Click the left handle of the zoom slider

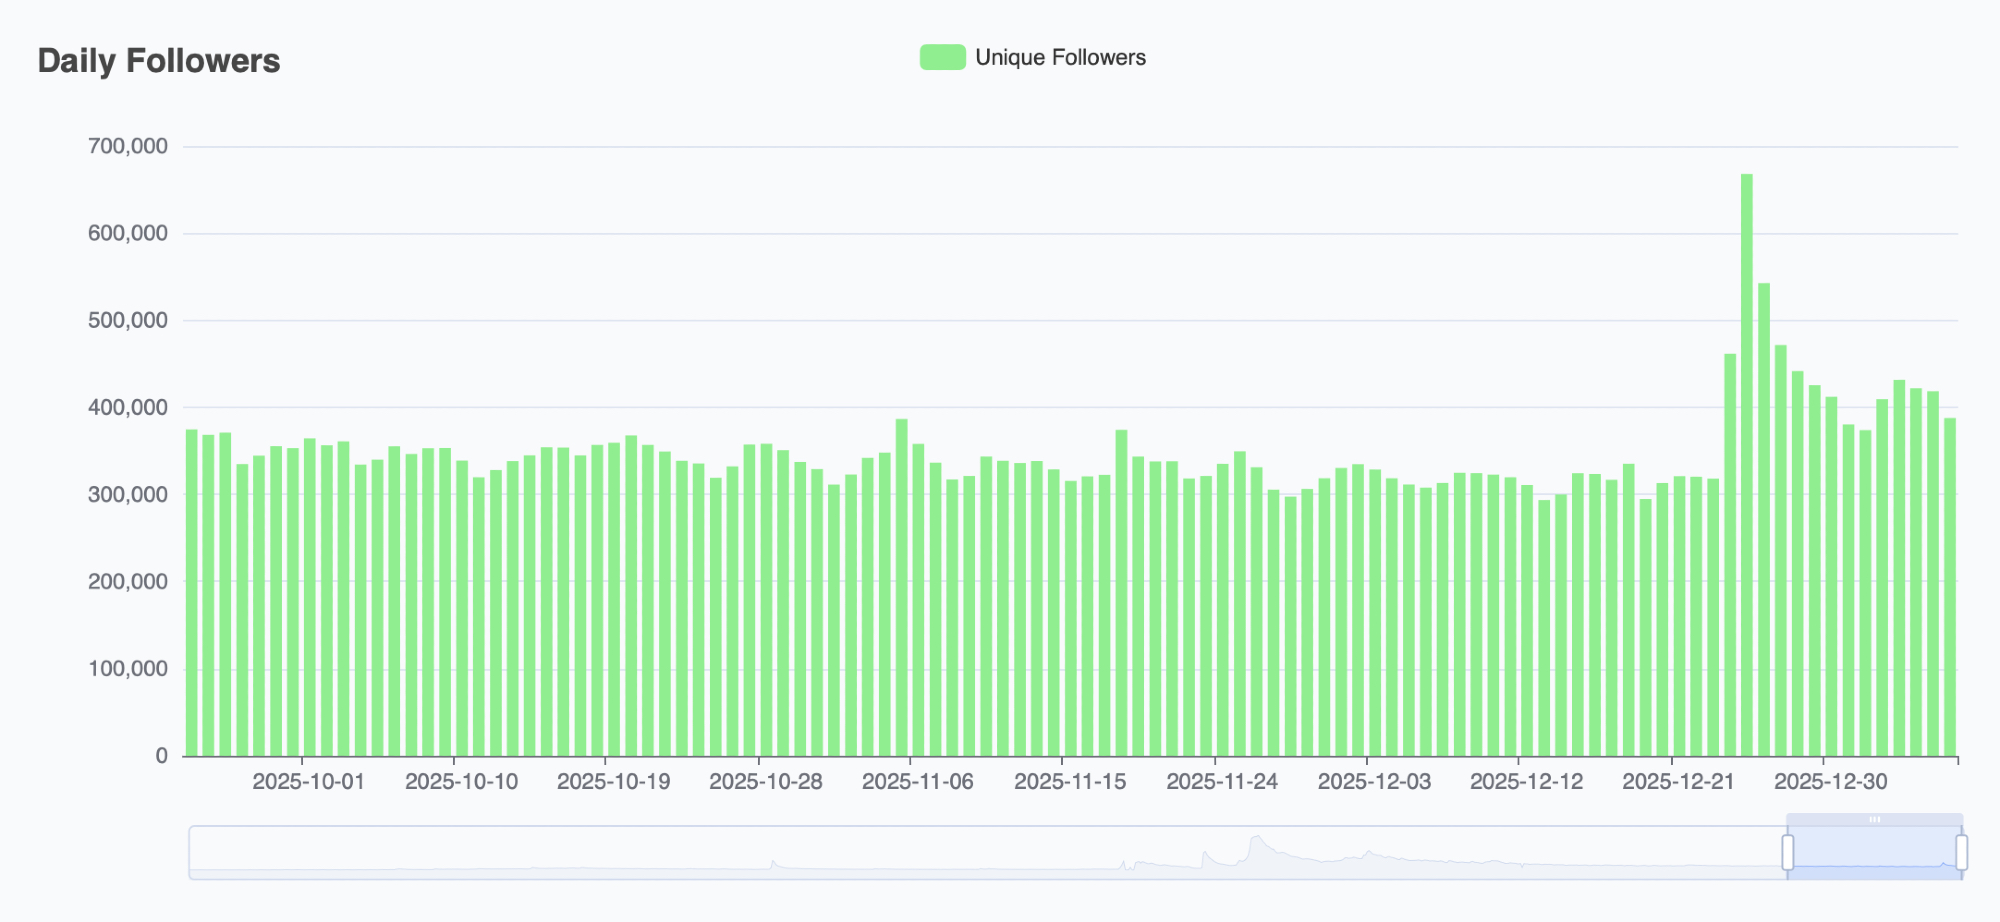point(1787,853)
